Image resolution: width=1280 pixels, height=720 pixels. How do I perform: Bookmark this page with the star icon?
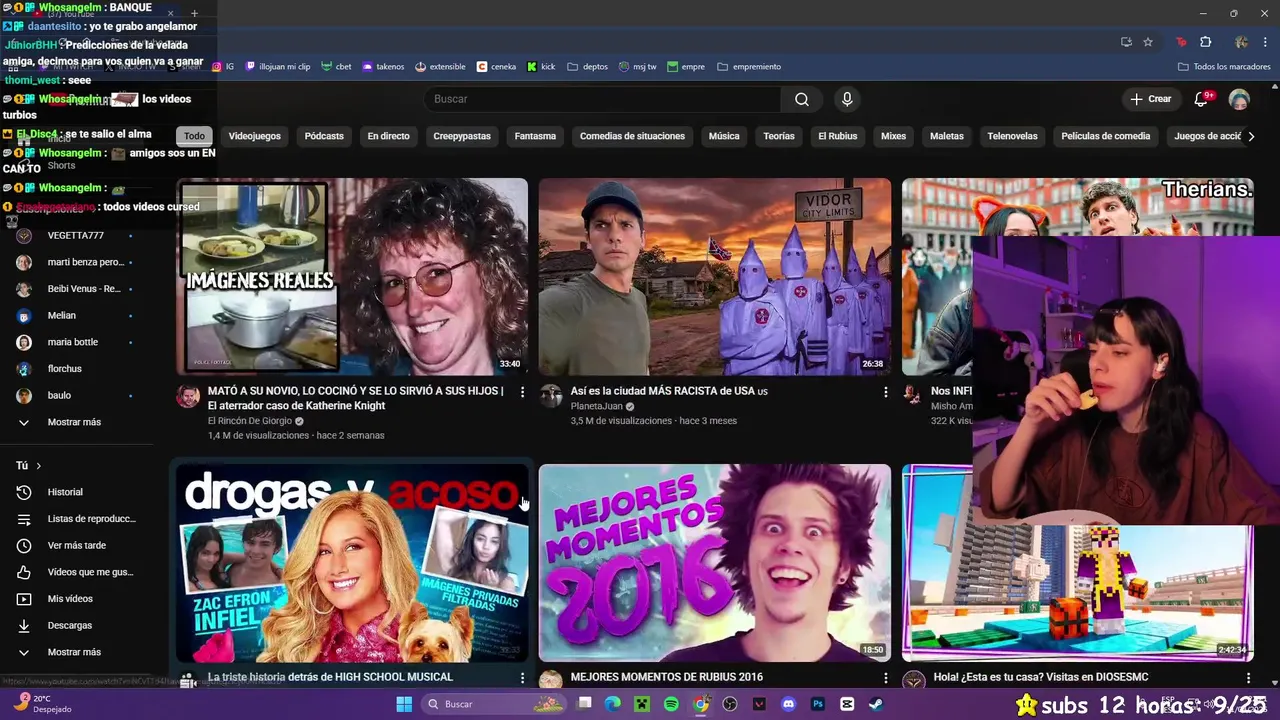pyautogui.click(x=1148, y=42)
